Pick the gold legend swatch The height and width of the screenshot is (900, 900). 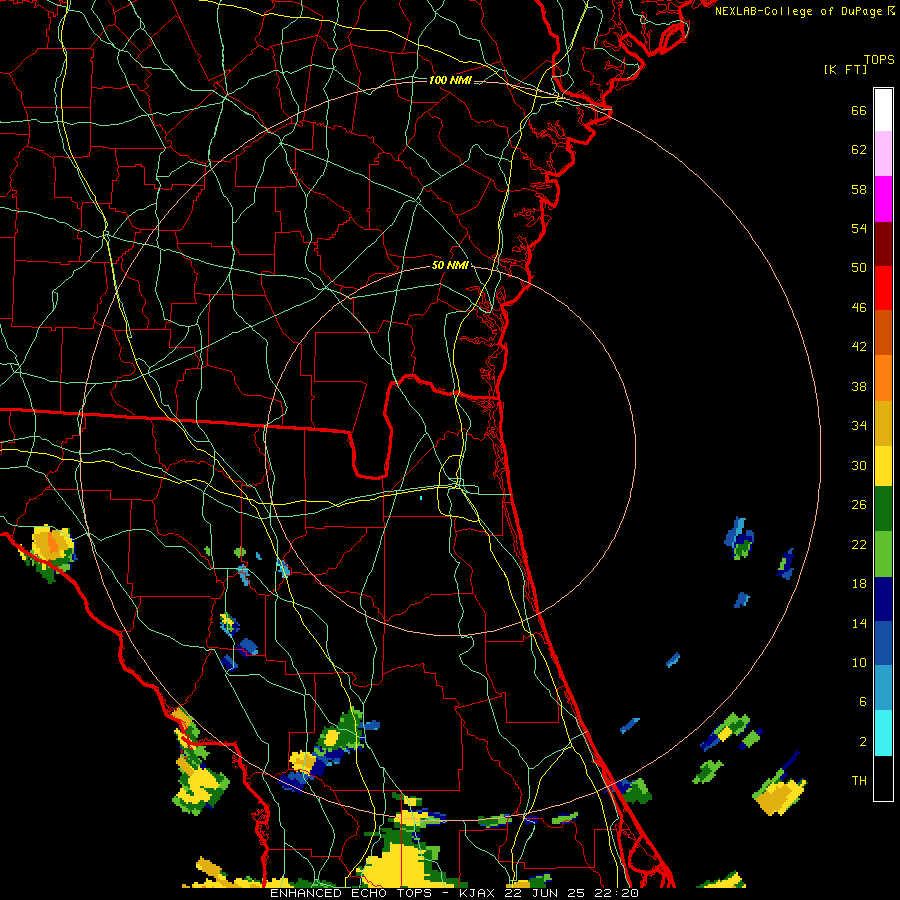[x=883, y=423]
